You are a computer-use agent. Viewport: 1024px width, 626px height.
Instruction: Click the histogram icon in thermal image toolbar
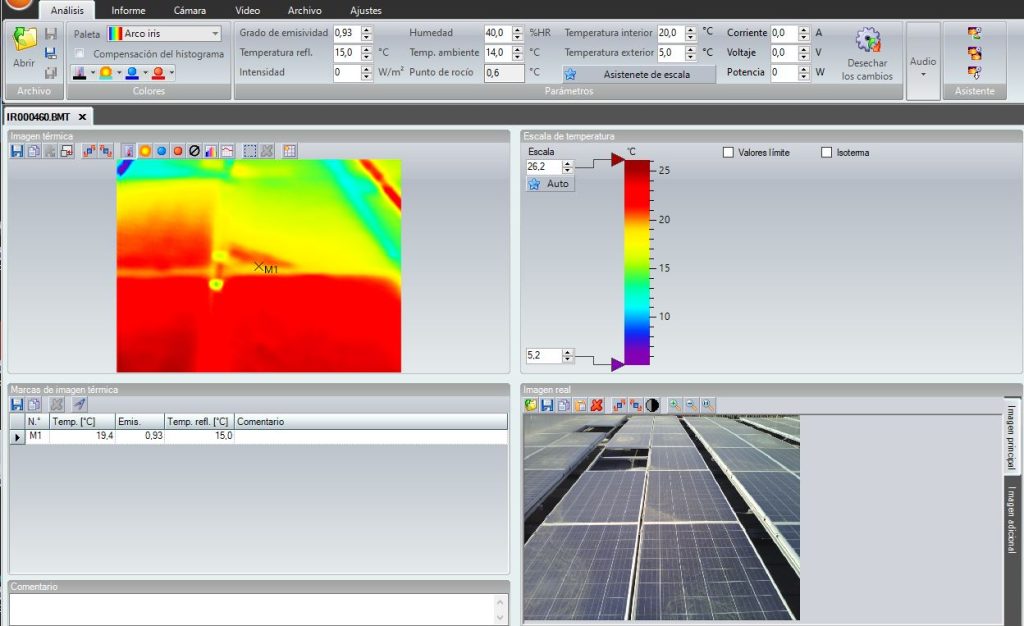[211, 151]
